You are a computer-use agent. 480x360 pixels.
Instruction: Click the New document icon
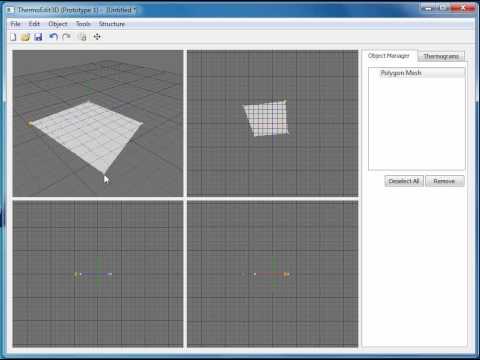[13, 37]
